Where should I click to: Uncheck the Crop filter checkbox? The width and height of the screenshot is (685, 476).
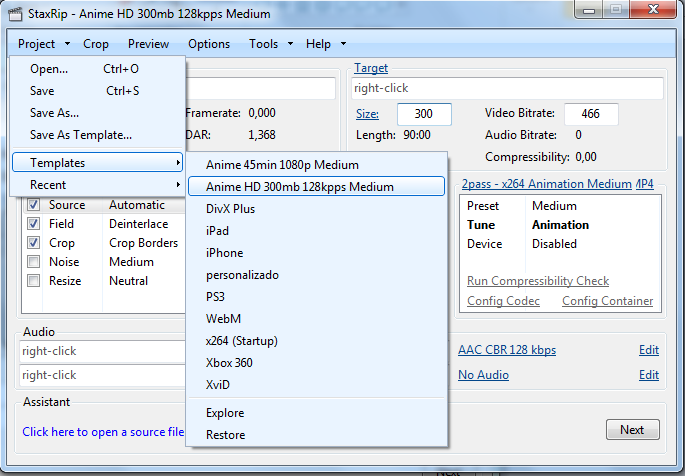[33, 243]
